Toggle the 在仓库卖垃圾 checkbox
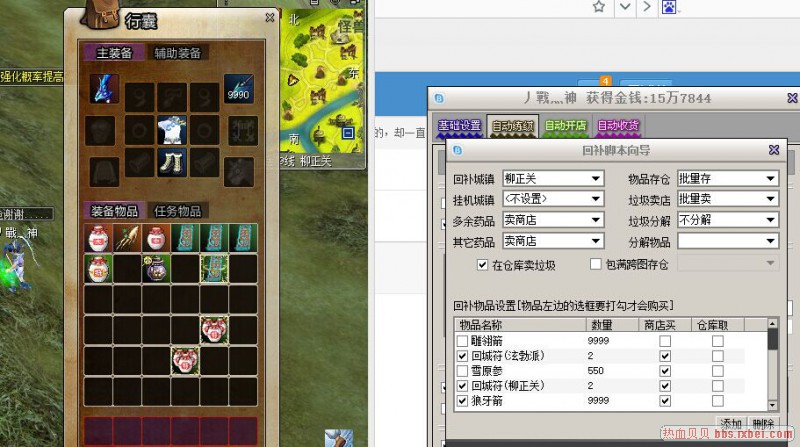 point(483,264)
